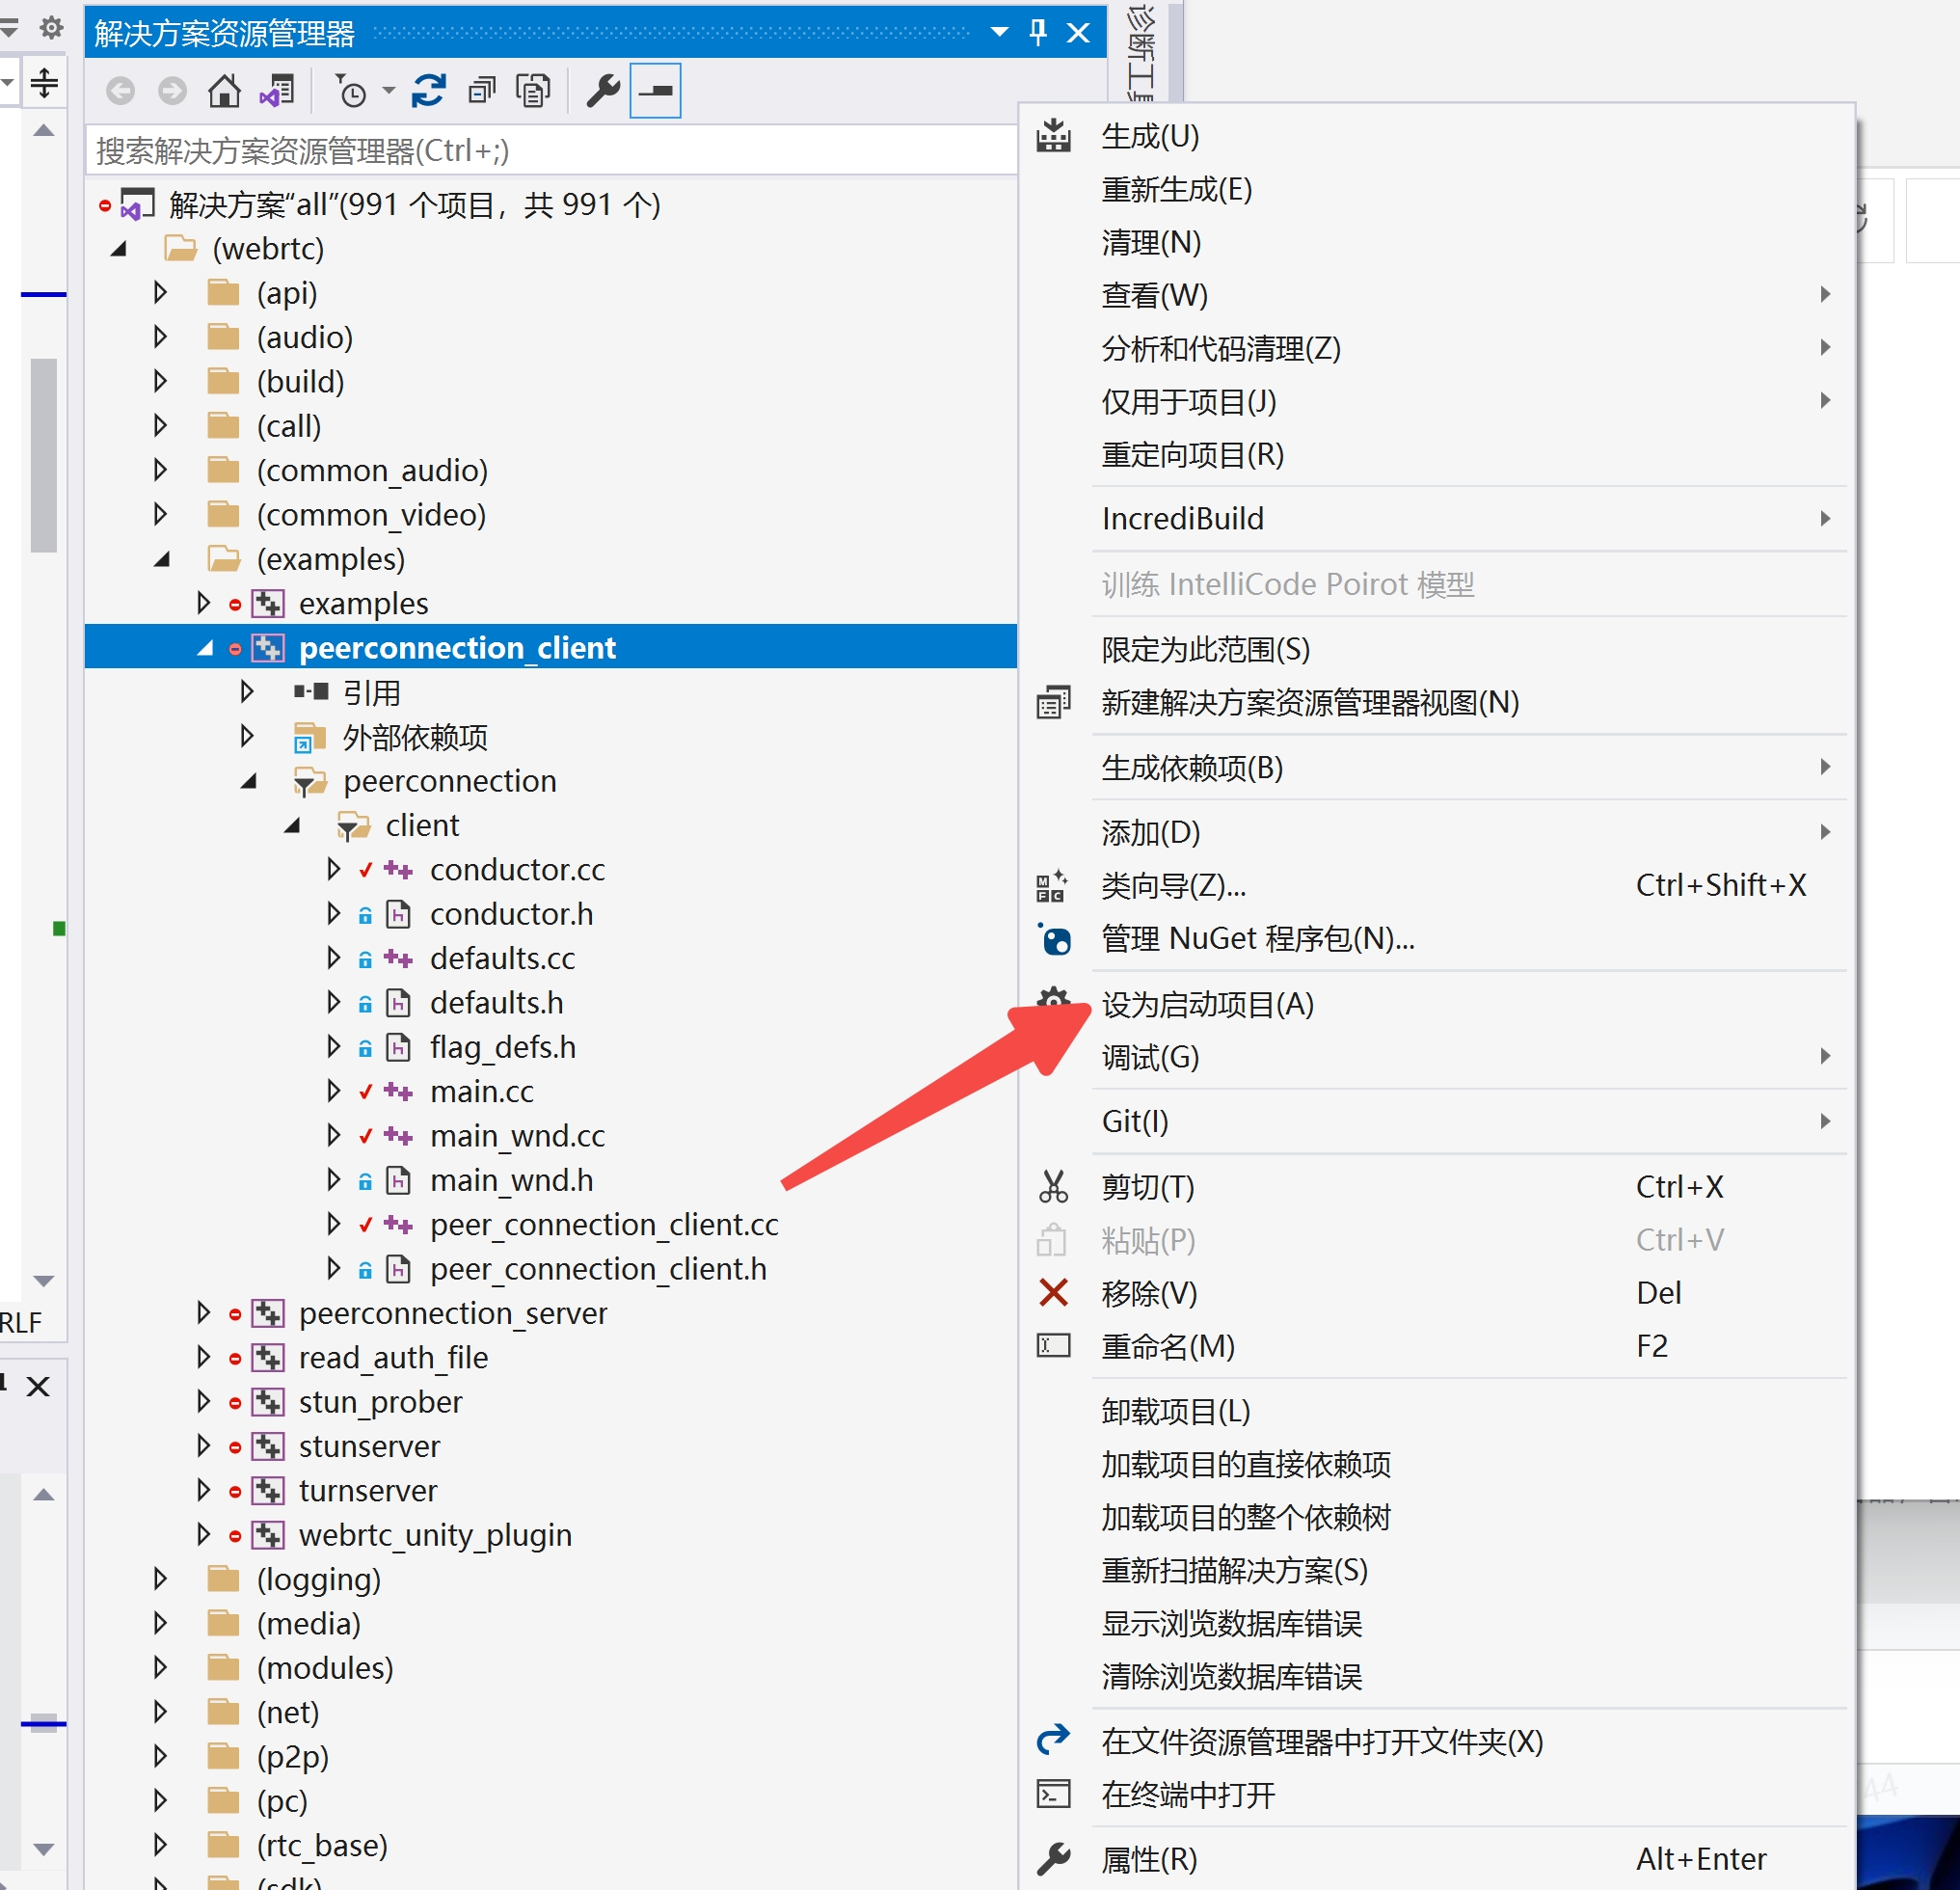
Task: Open the 调试(G) debug submenu
Action: coord(1438,1057)
